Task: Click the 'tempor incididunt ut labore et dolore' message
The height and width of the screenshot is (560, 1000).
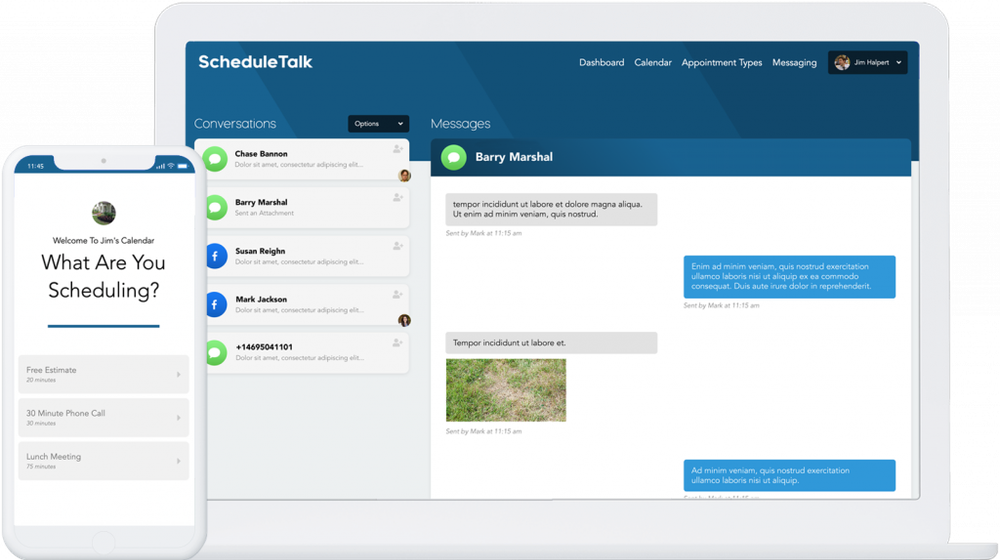Action: pyautogui.click(x=551, y=209)
